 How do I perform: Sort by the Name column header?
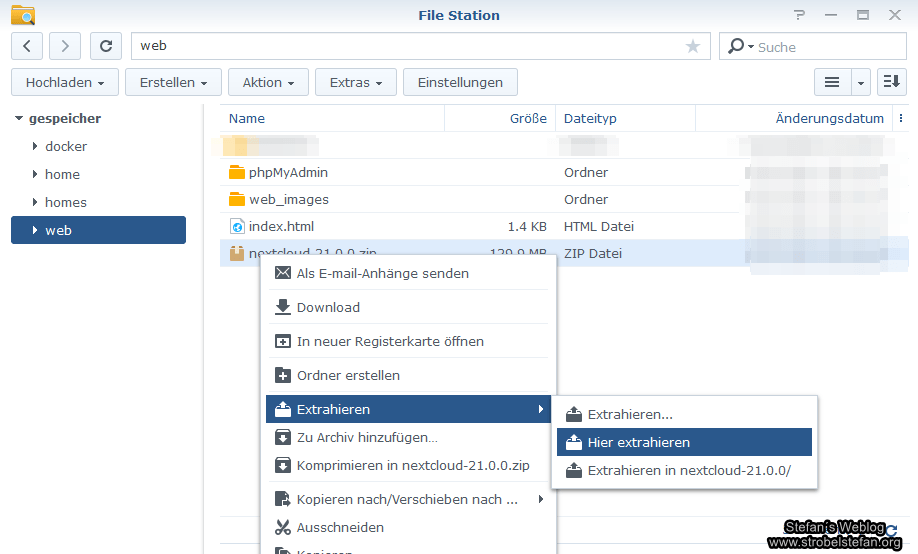click(332, 118)
